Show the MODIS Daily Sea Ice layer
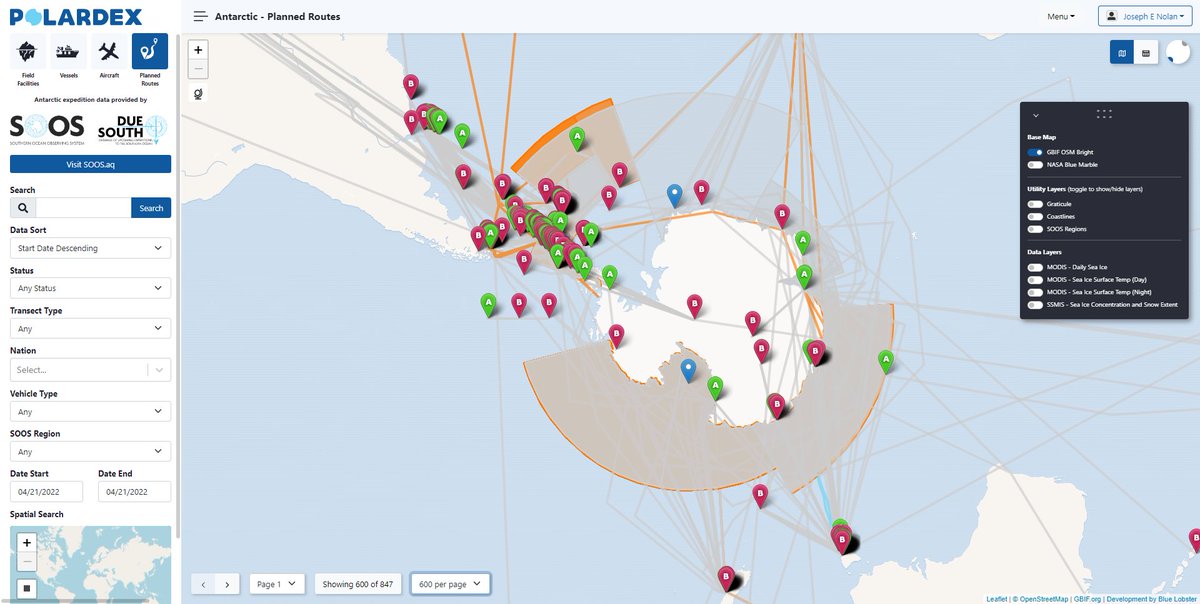1200x604 pixels. click(x=1034, y=265)
